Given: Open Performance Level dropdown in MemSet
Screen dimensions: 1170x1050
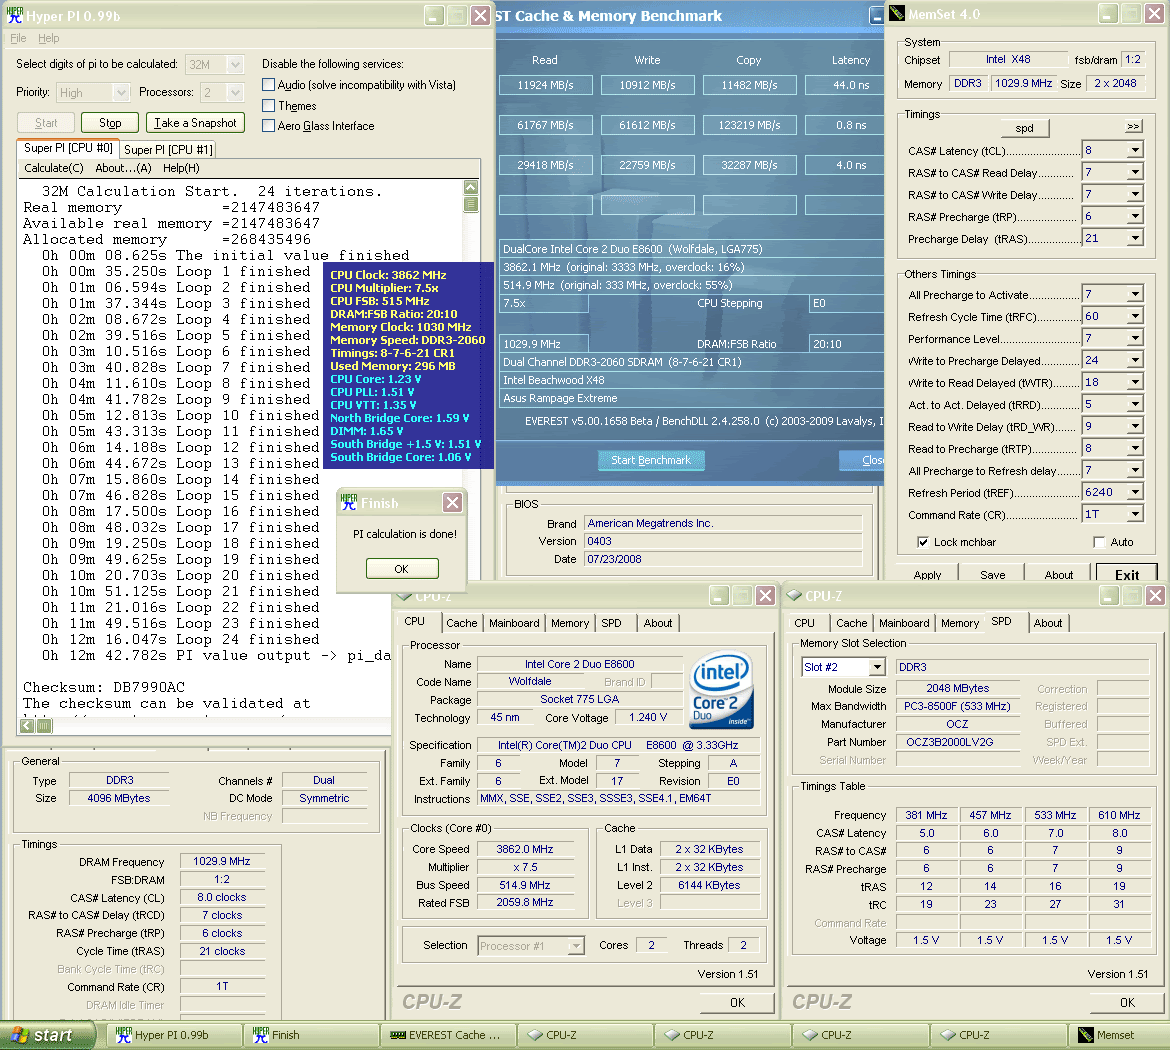Looking at the screenshot, I should tap(1134, 338).
